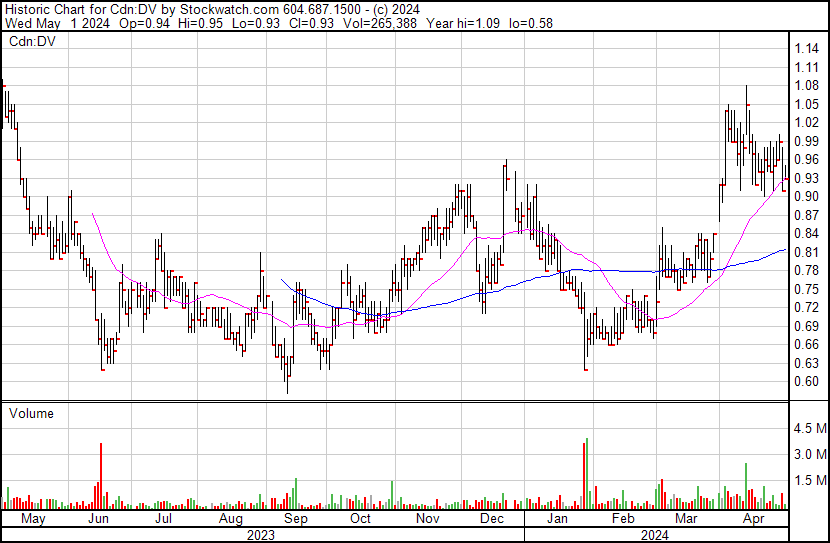The width and height of the screenshot is (830, 543).
Task: Click the 'Year hi=1.09' text
Action: tap(463, 23)
